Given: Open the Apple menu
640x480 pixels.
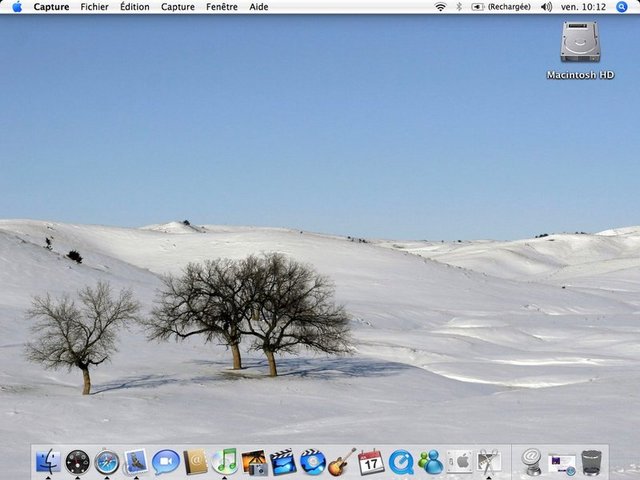Looking at the screenshot, I should (16, 7).
